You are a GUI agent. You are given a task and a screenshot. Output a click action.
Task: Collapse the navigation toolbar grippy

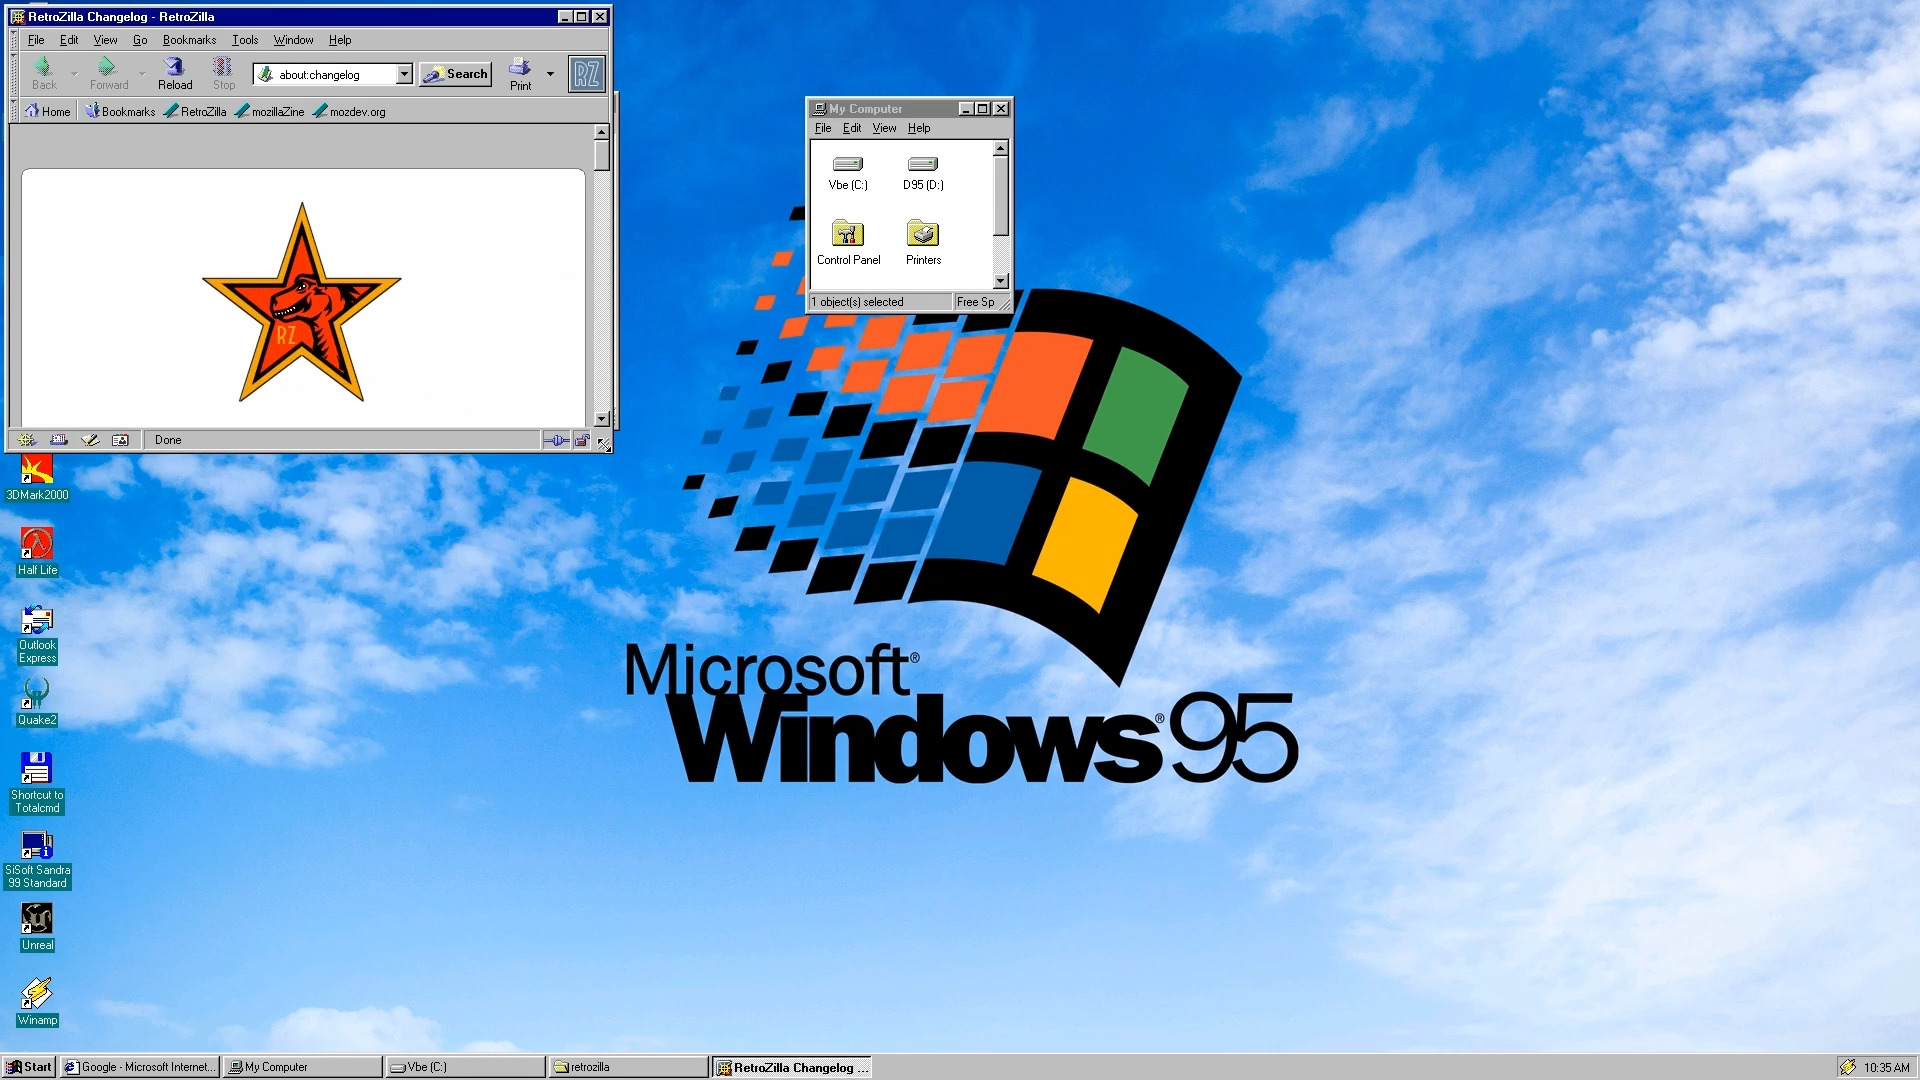point(15,74)
